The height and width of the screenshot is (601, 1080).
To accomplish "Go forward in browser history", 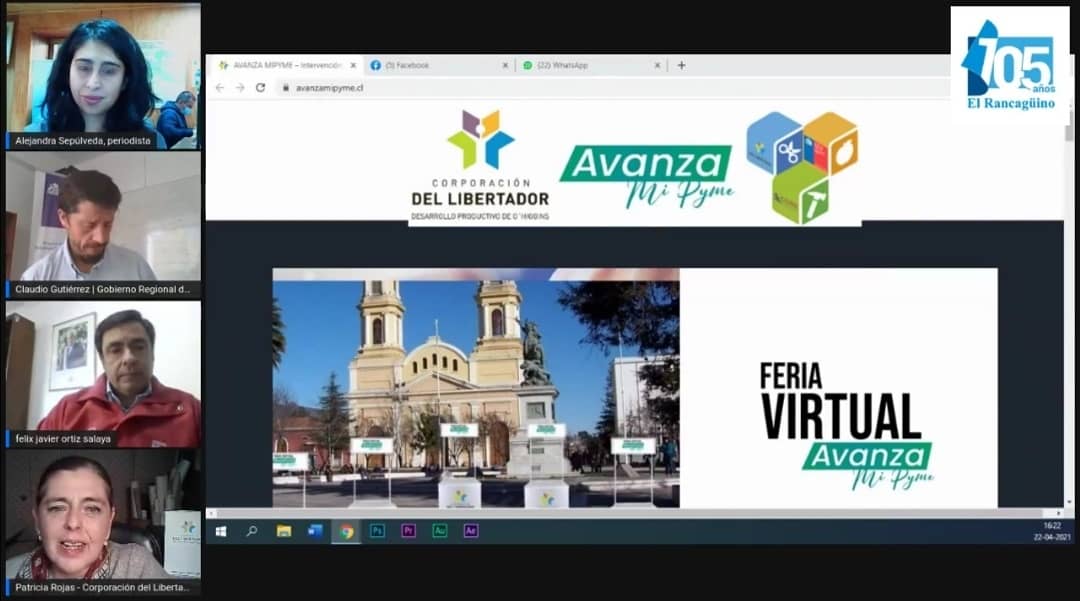I will 240,88.
